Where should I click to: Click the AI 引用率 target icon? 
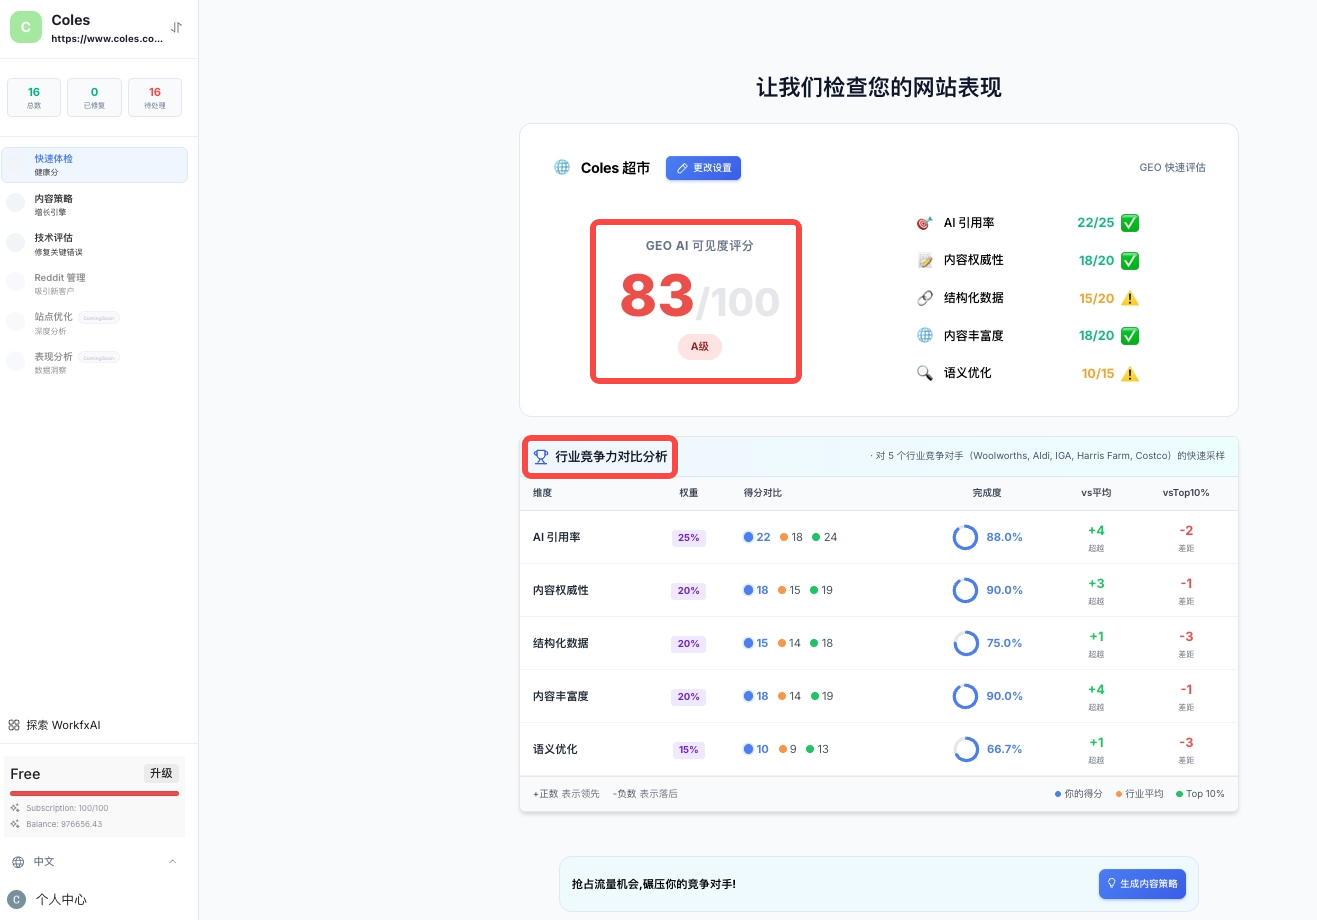pyautogui.click(x=925, y=223)
